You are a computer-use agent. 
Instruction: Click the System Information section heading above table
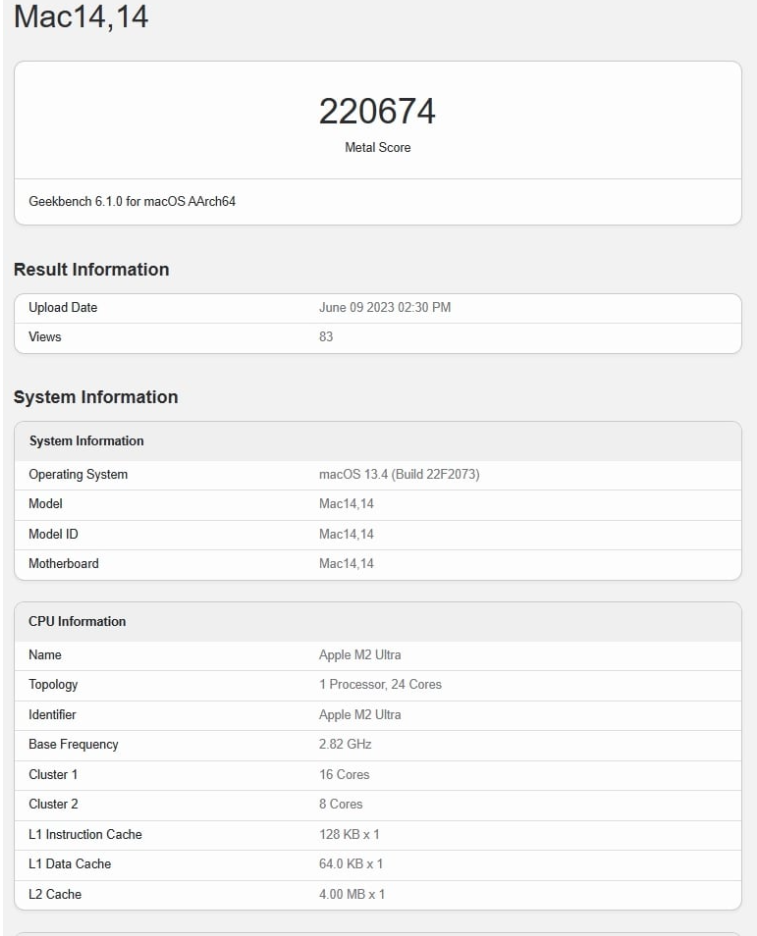click(x=96, y=397)
